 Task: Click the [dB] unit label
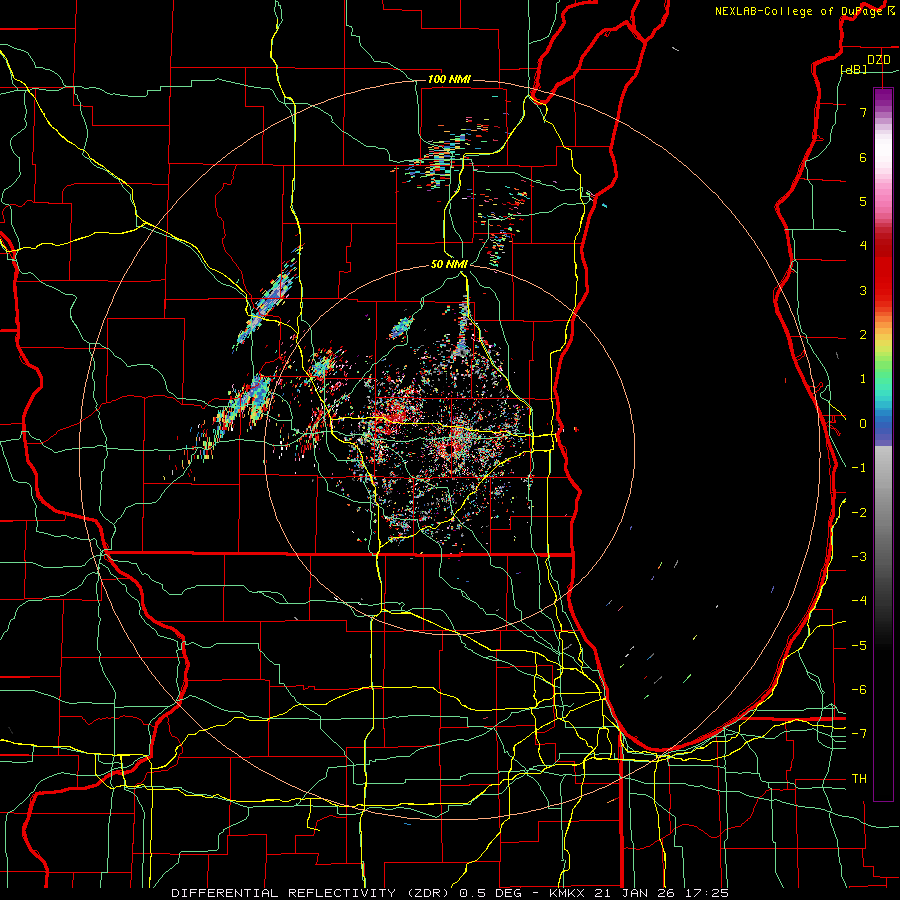click(854, 69)
